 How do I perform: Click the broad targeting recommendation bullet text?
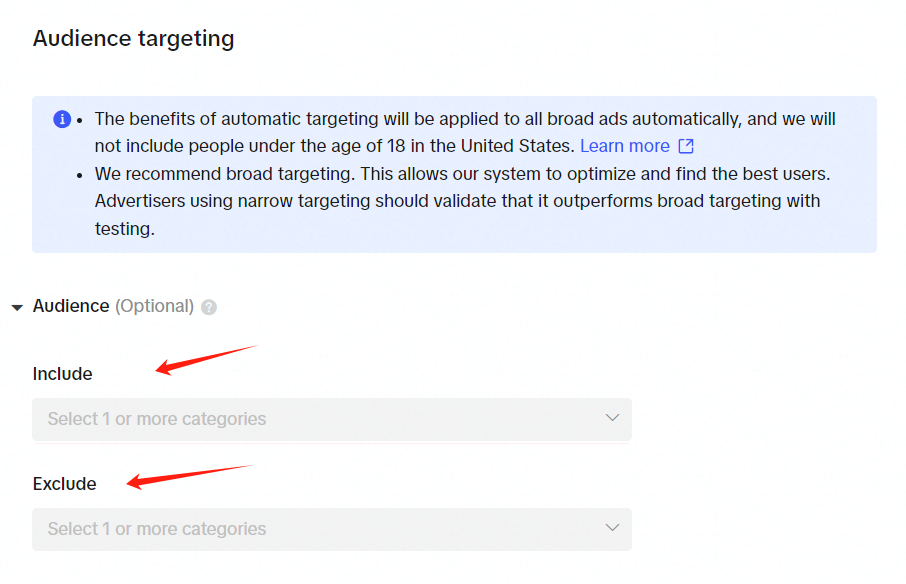point(462,201)
